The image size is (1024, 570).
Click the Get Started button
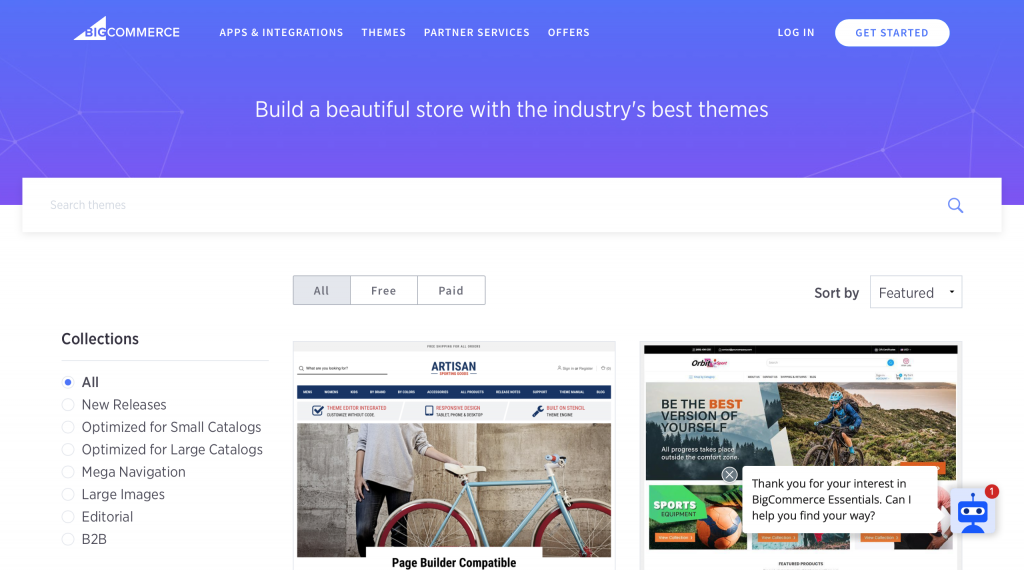tap(891, 33)
